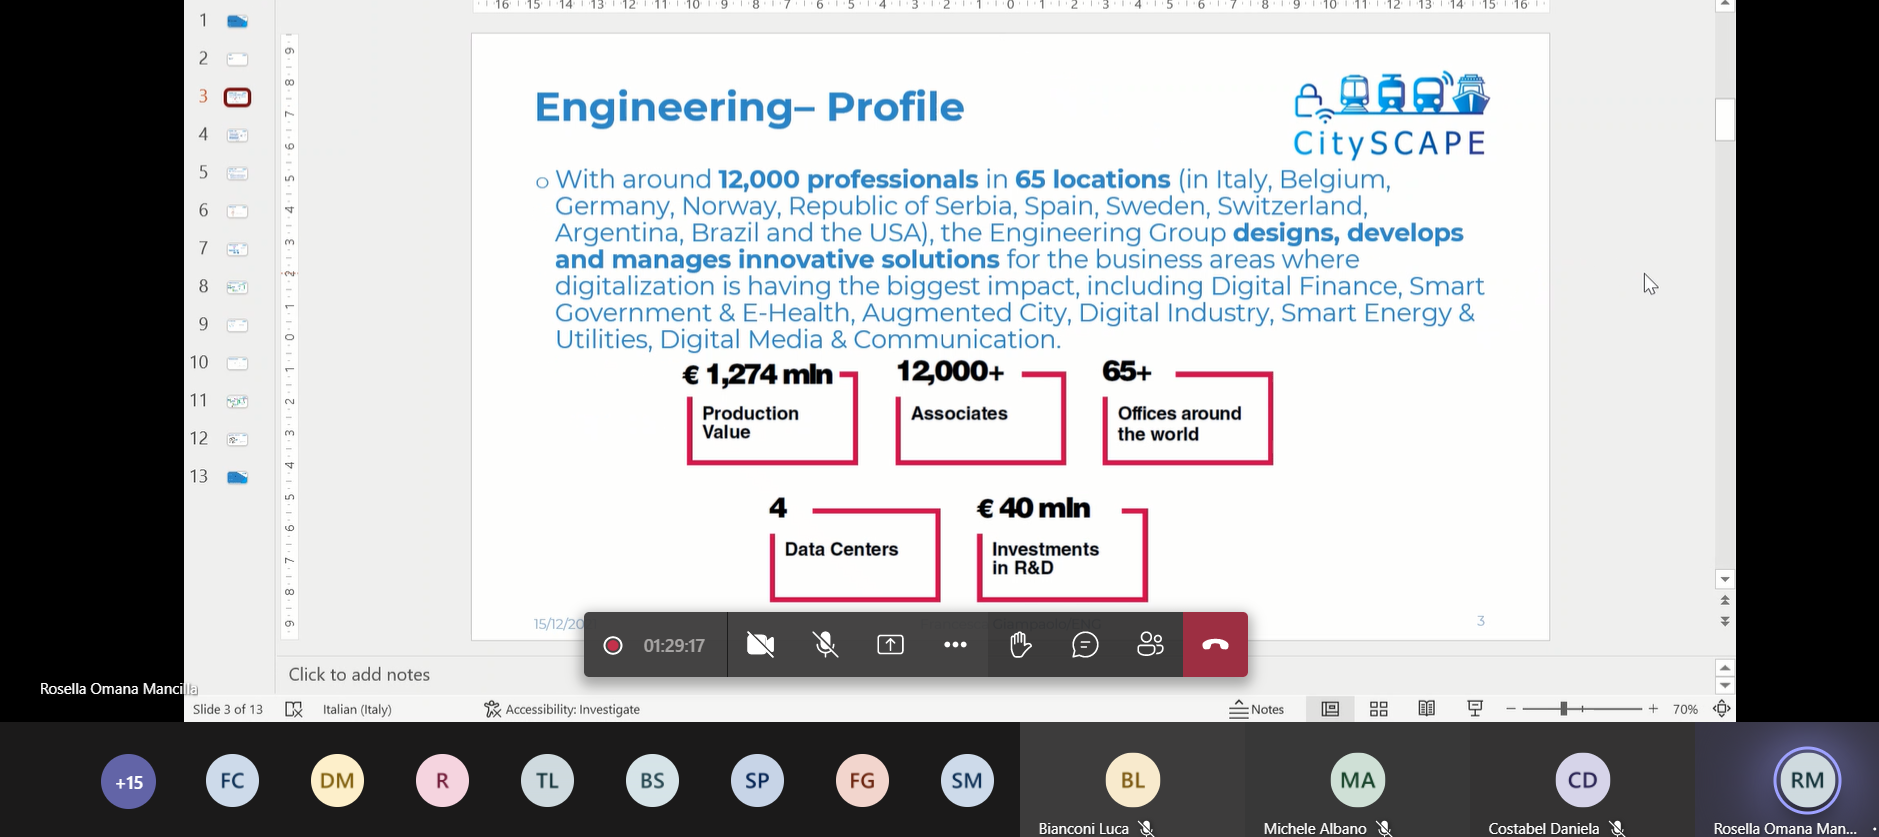Toggle the Notes pane in status bar

[1257, 709]
